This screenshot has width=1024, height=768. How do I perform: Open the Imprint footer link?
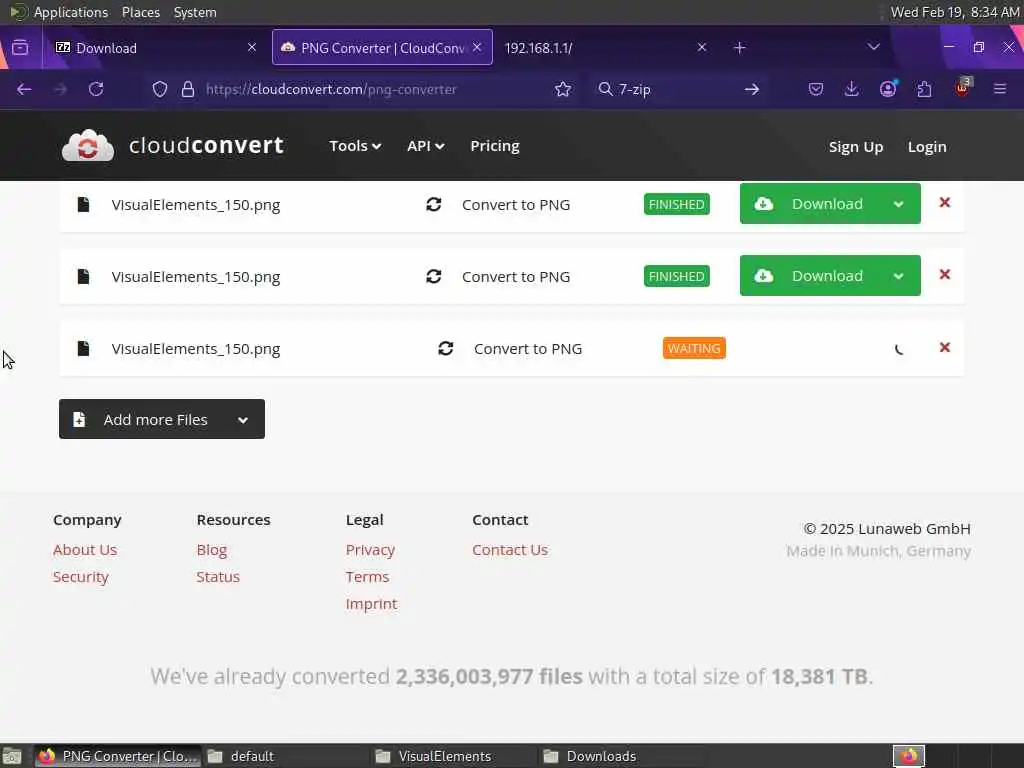coord(371,604)
